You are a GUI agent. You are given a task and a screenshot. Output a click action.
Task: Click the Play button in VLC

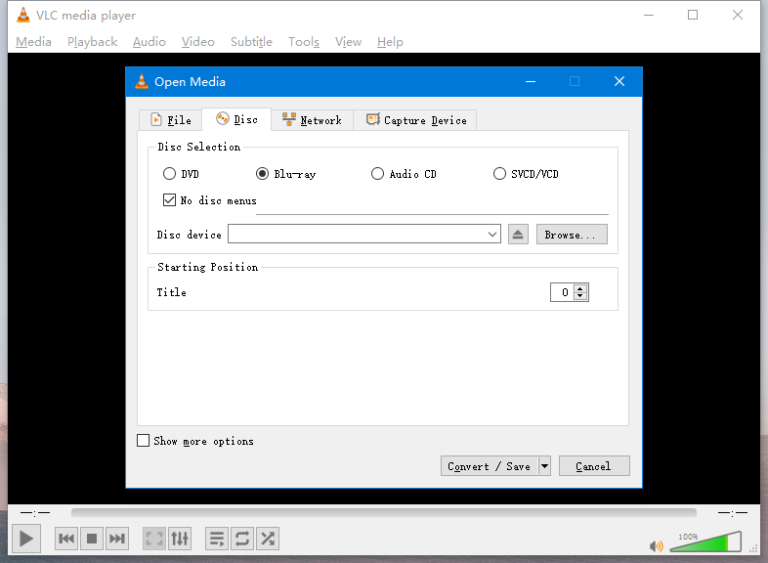point(26,539)
